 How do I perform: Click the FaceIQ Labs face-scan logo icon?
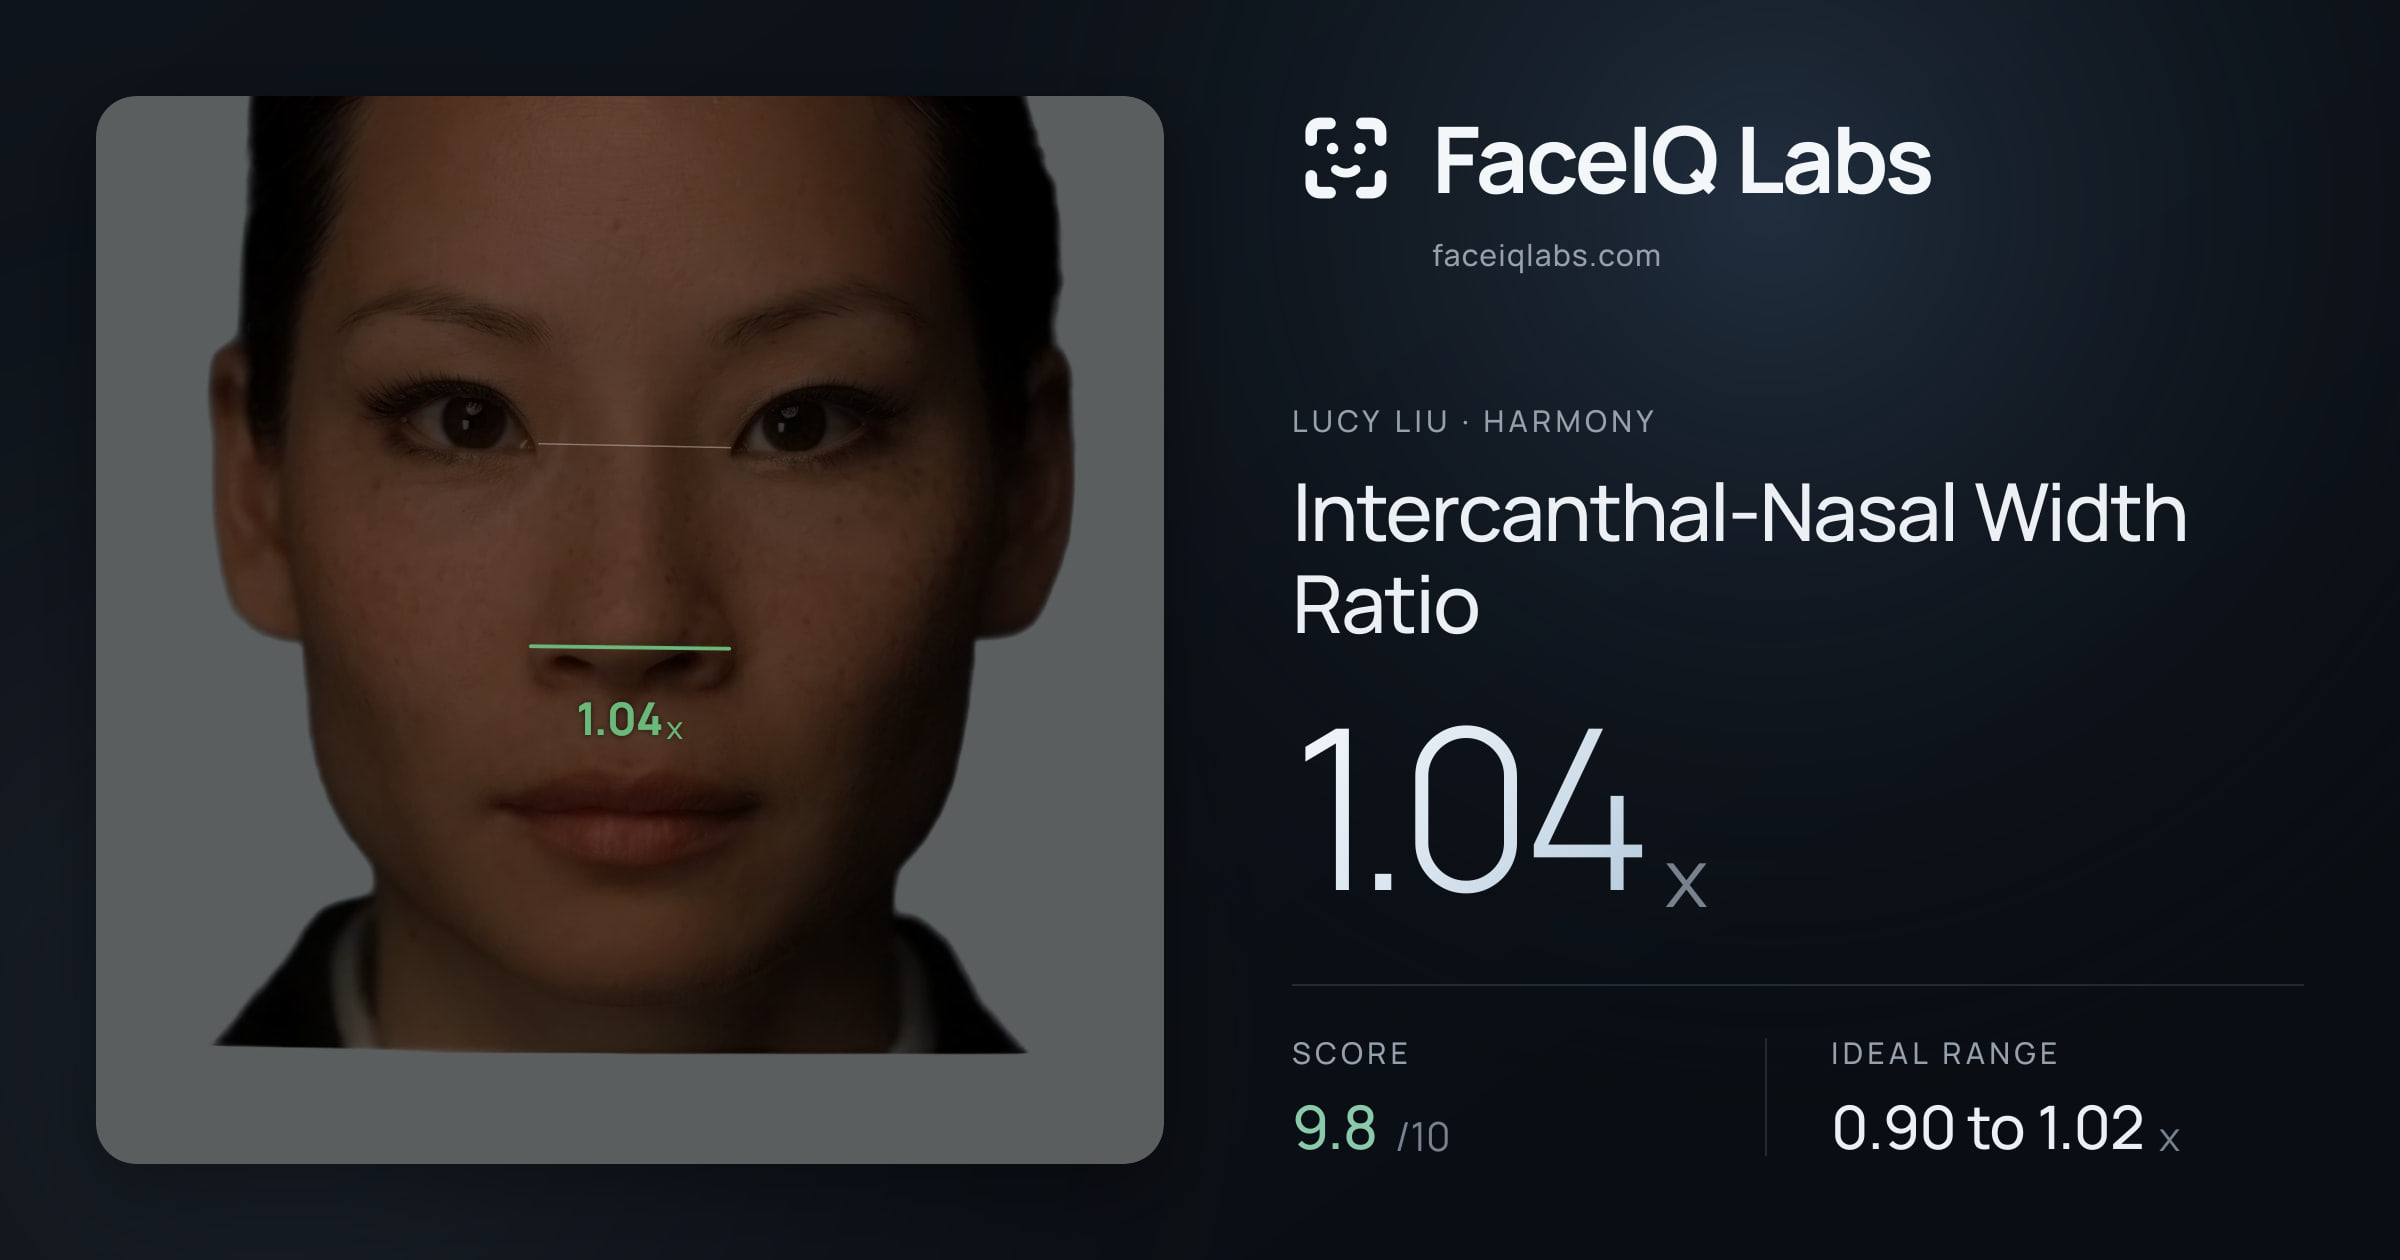(1345, 158)
